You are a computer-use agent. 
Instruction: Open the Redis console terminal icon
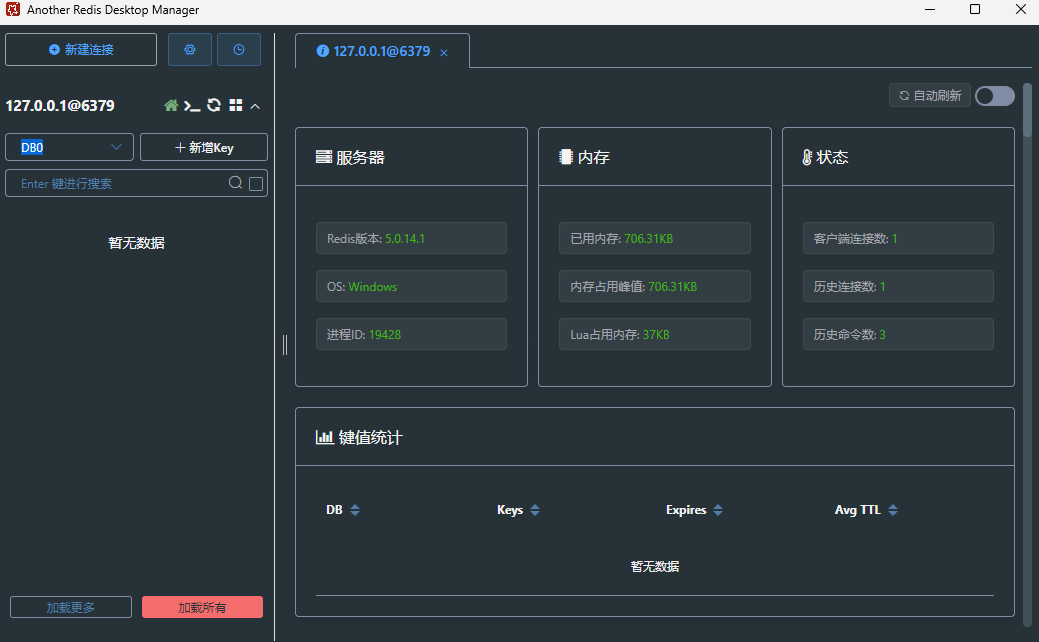click(x=192, y=105)
